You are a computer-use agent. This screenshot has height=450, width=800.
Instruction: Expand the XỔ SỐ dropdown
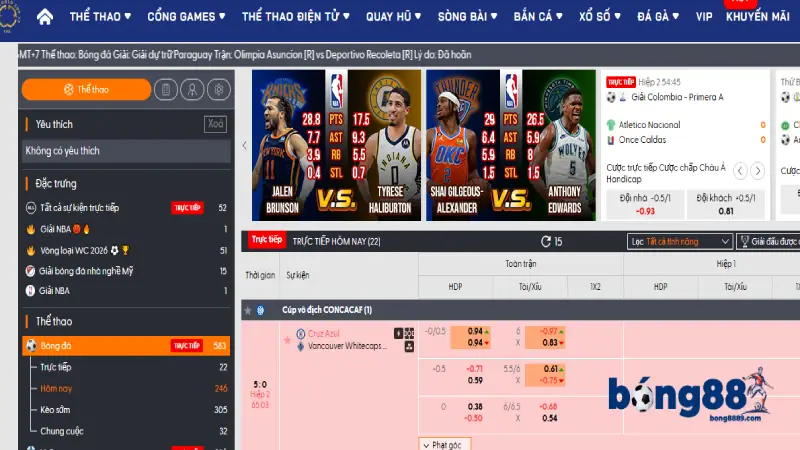click(600, 17)
